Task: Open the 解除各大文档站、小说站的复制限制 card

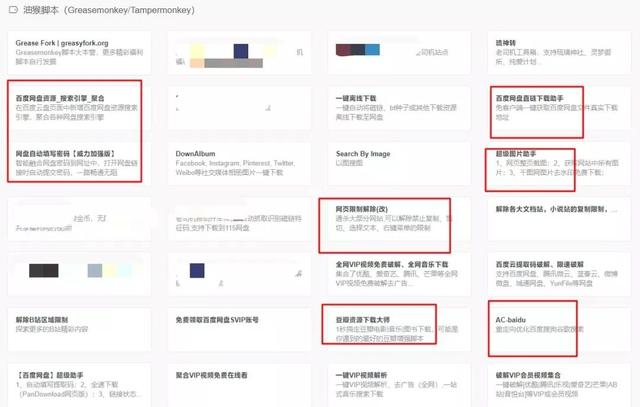Action: (559, 219)
